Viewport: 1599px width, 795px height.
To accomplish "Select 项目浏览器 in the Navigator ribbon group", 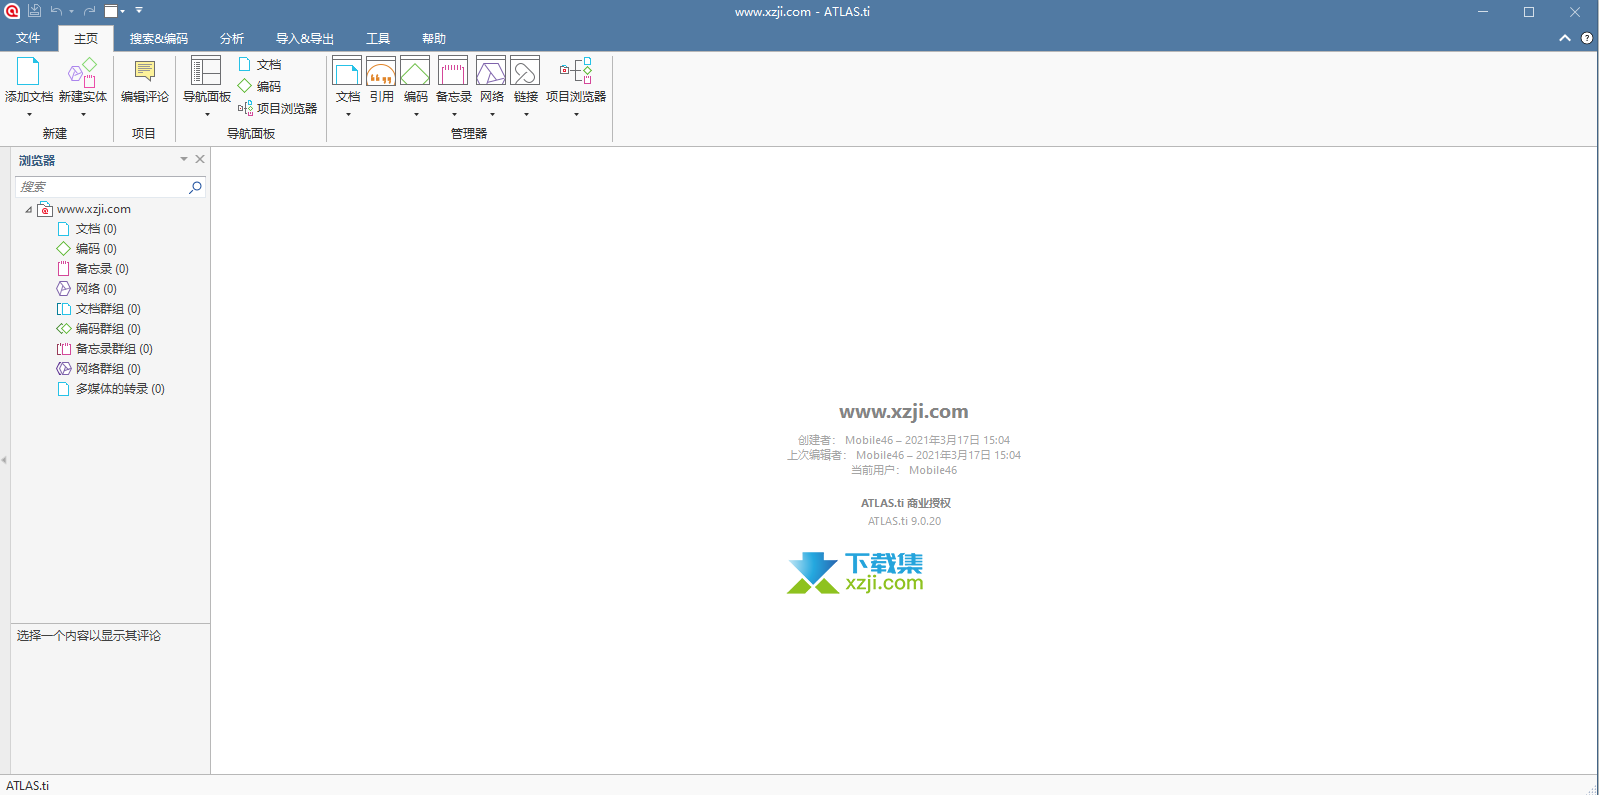I will 277,108.
